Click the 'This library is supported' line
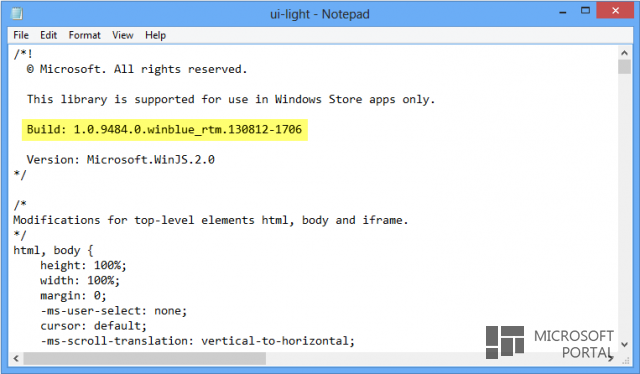 (x=231, y=100)
